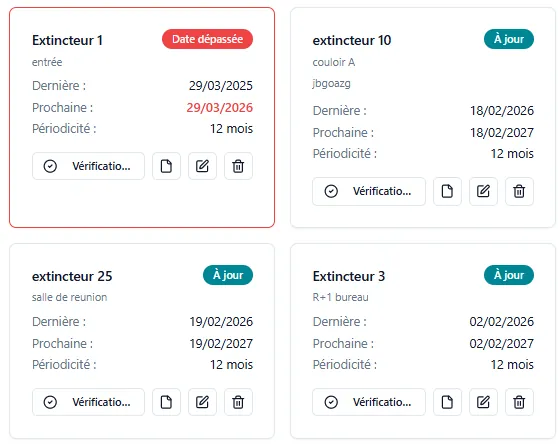This screenshot has width=558, height=448.
Task: Delete Extincteur 1 using the trash icon
Action: point(238,166)
